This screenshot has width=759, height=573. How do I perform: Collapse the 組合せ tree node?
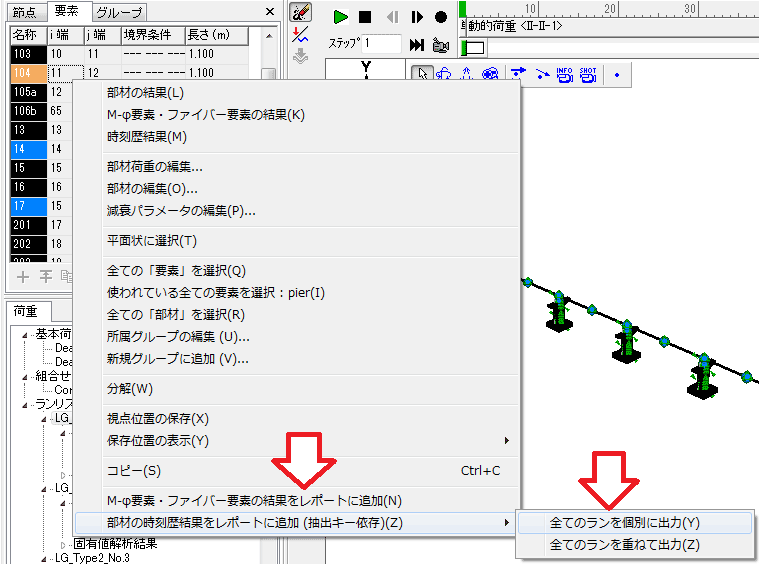click(x=25, y=377)
